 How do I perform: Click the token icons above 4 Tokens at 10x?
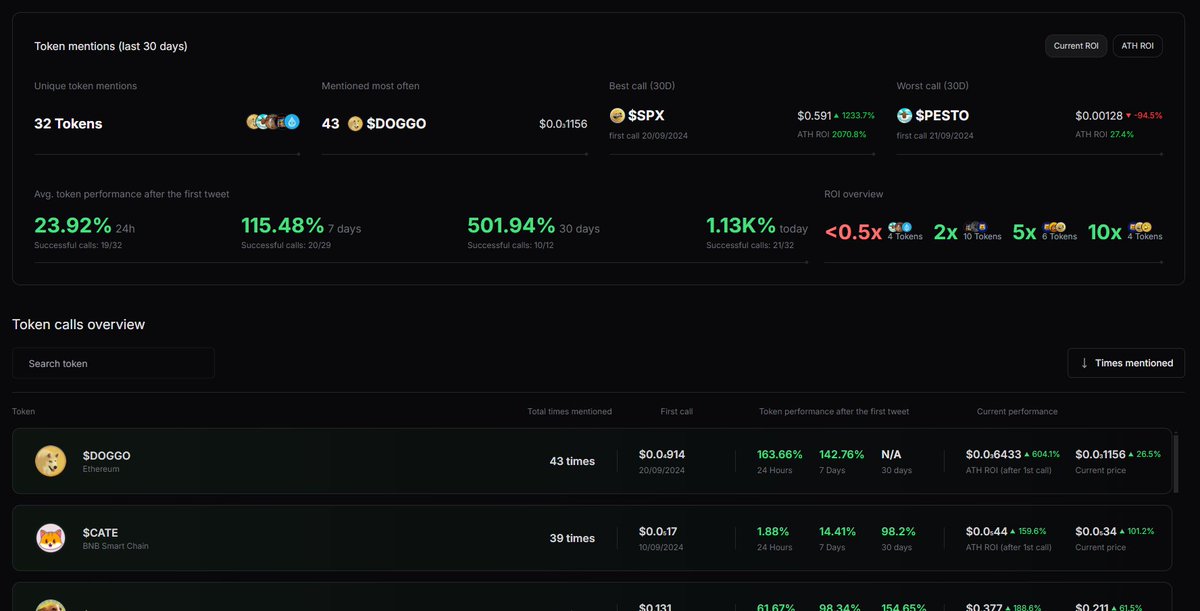click(1141, 227)
